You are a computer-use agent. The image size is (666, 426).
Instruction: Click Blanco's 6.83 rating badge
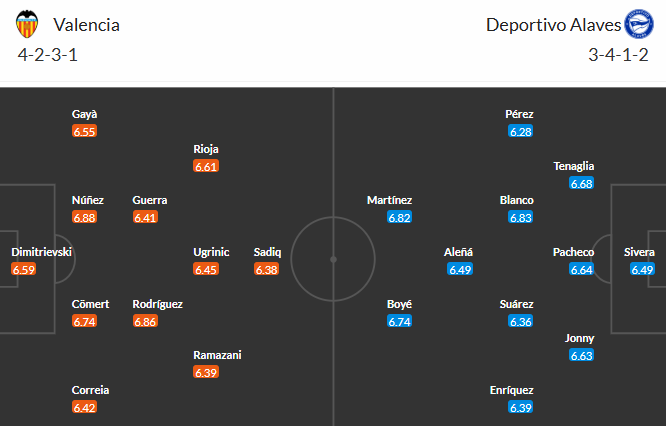point(520,217)
